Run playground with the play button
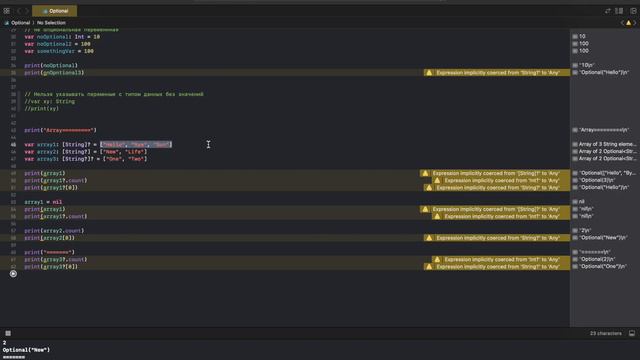640x360 pixels. (13, 274)
